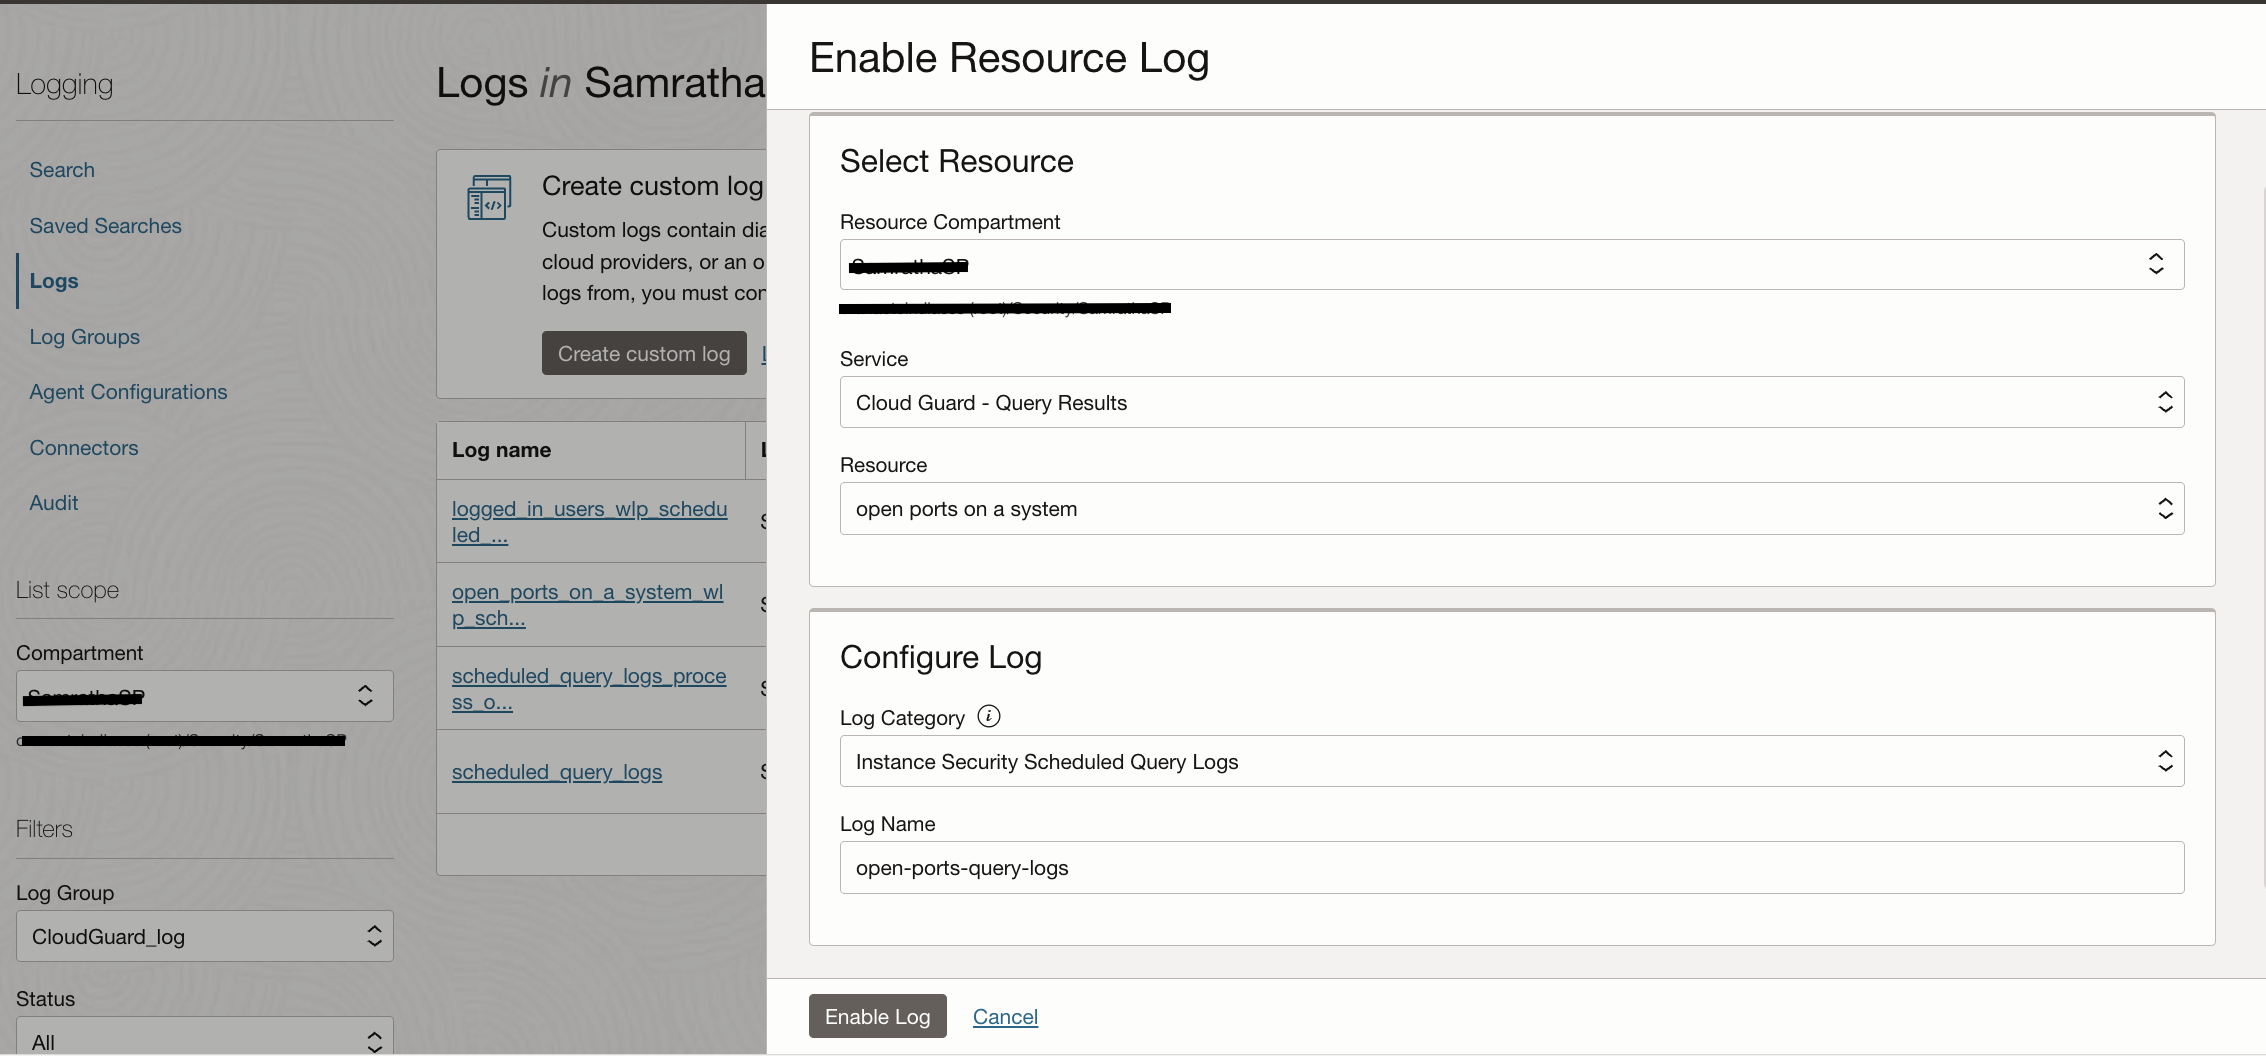Open the Resource dropdown showing open ports
This screenshot has width=2266, height=1056.
pos(1511,509)
